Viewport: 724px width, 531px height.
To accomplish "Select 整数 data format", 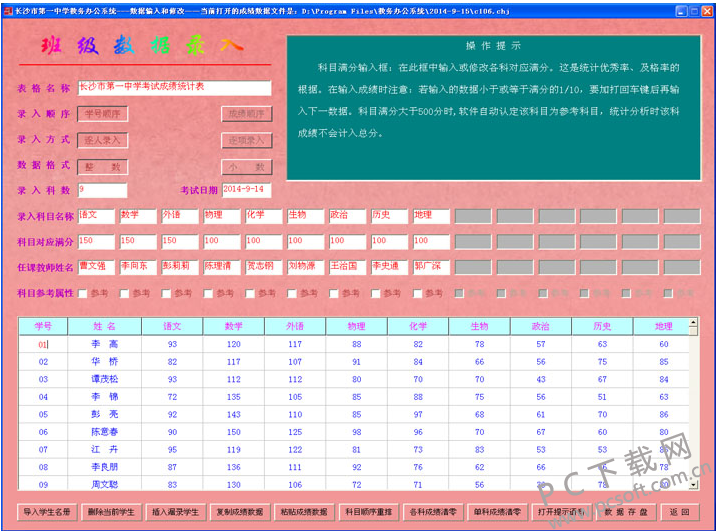I will [x=103, y=167].
